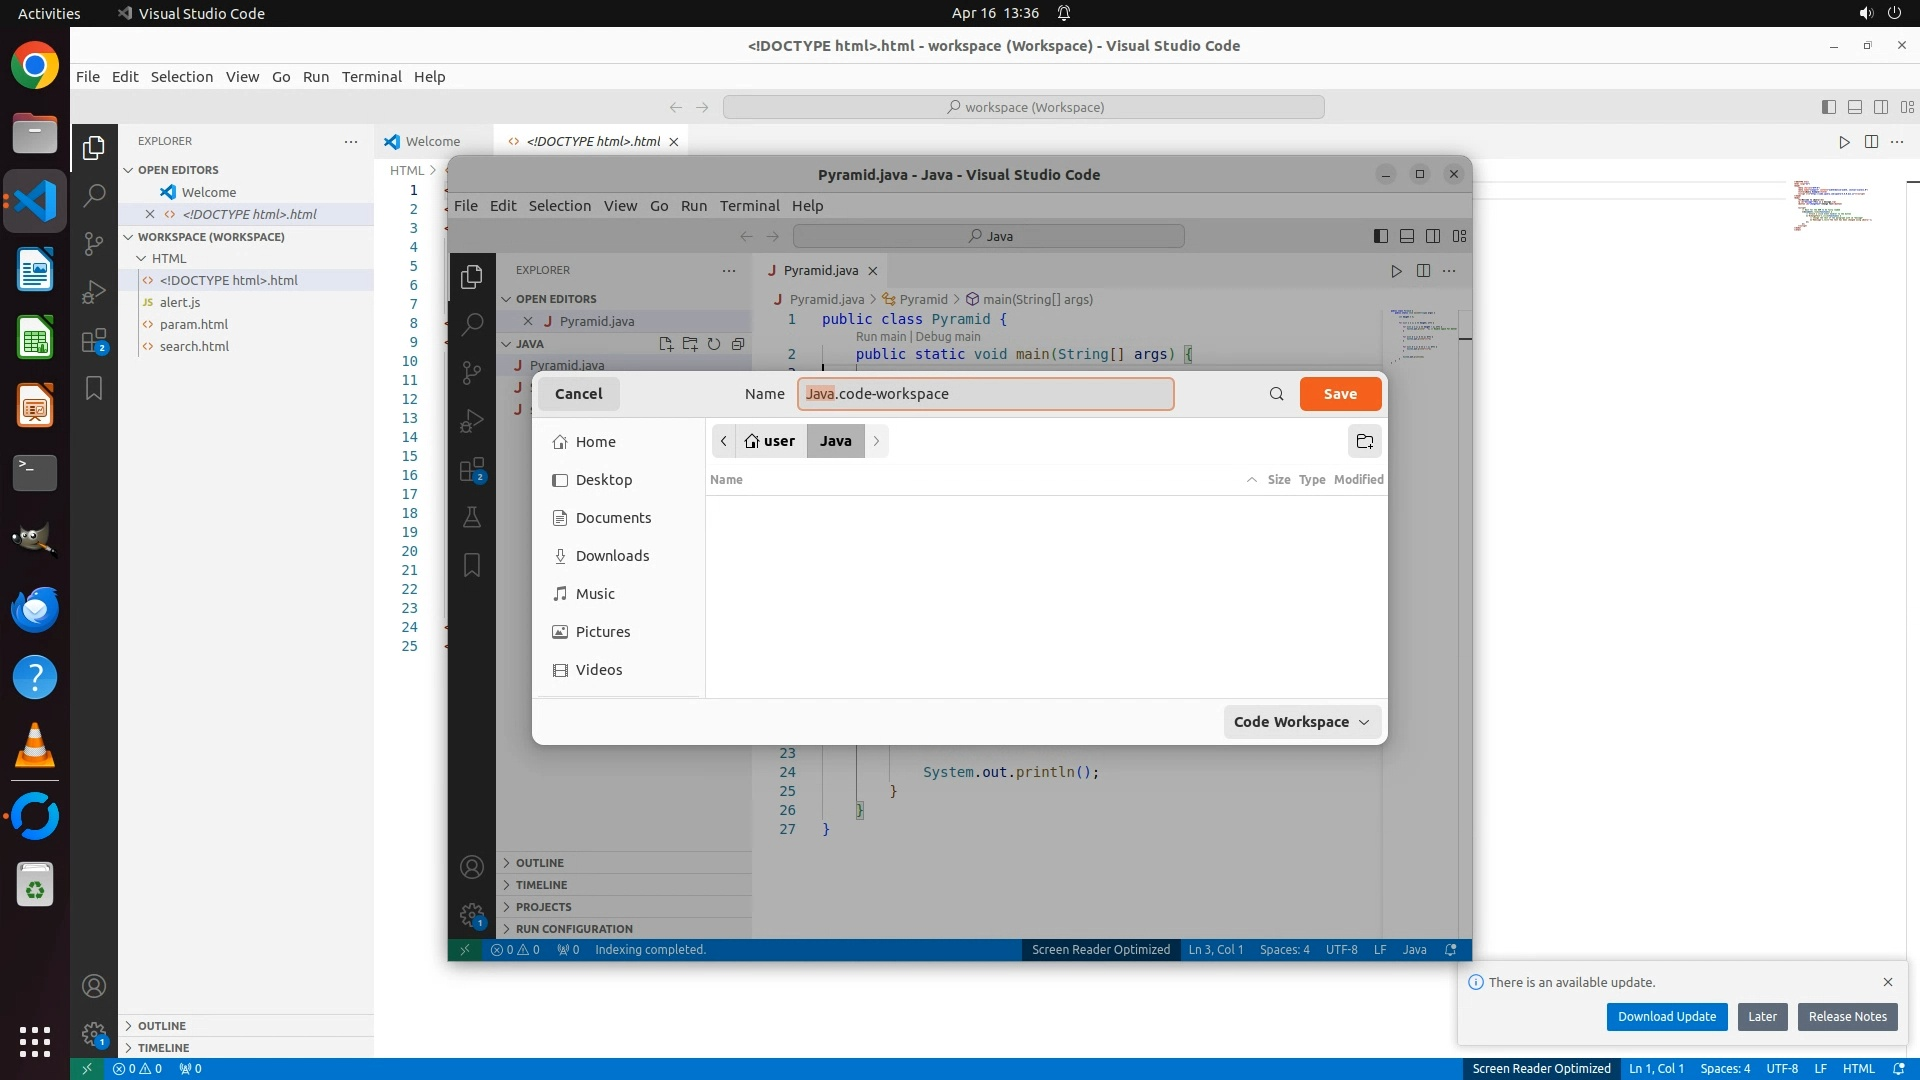The image size is (1920, 1080).
Task: Toggle panel layout icon in outer title bar
Action: pos(1854,107)
